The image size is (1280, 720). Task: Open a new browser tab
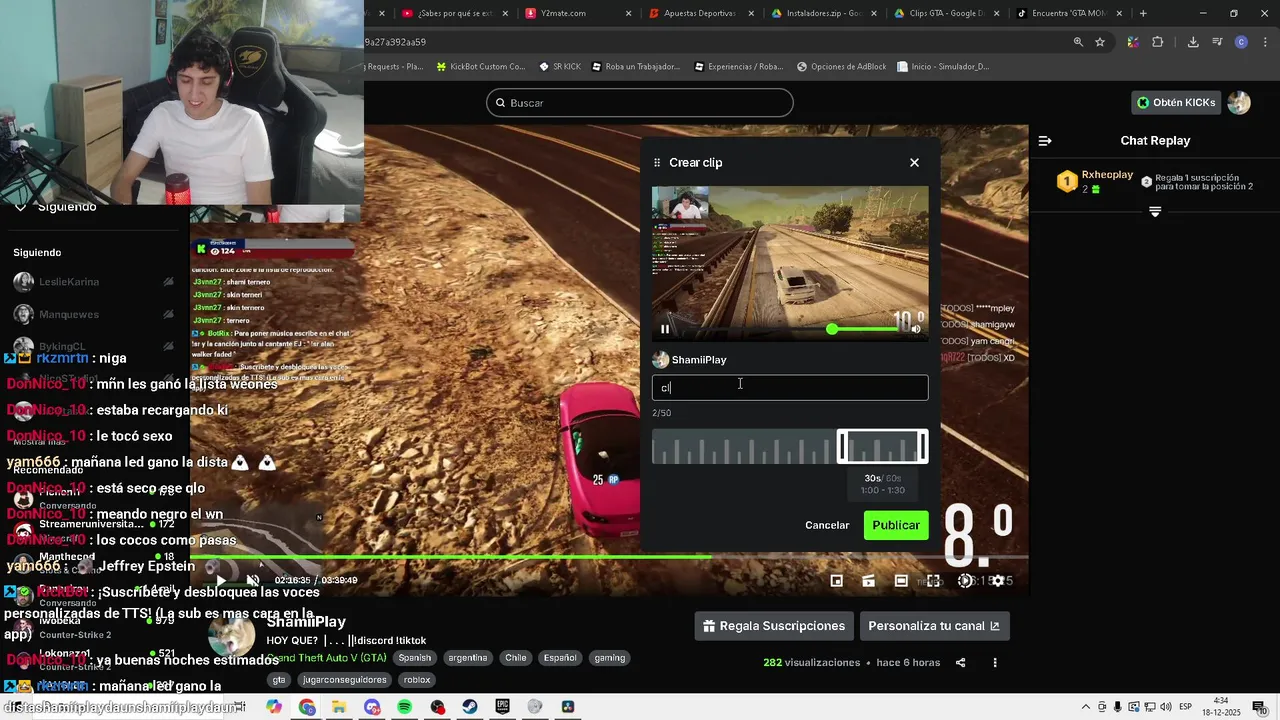point(1143,13)
